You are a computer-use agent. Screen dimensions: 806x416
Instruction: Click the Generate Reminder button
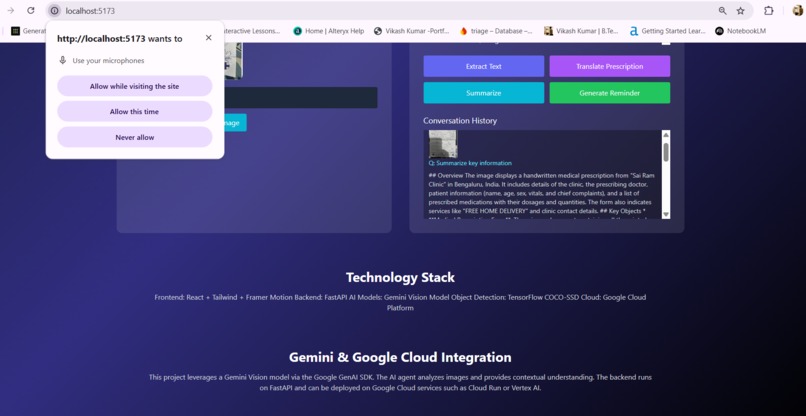pos(610,93)
